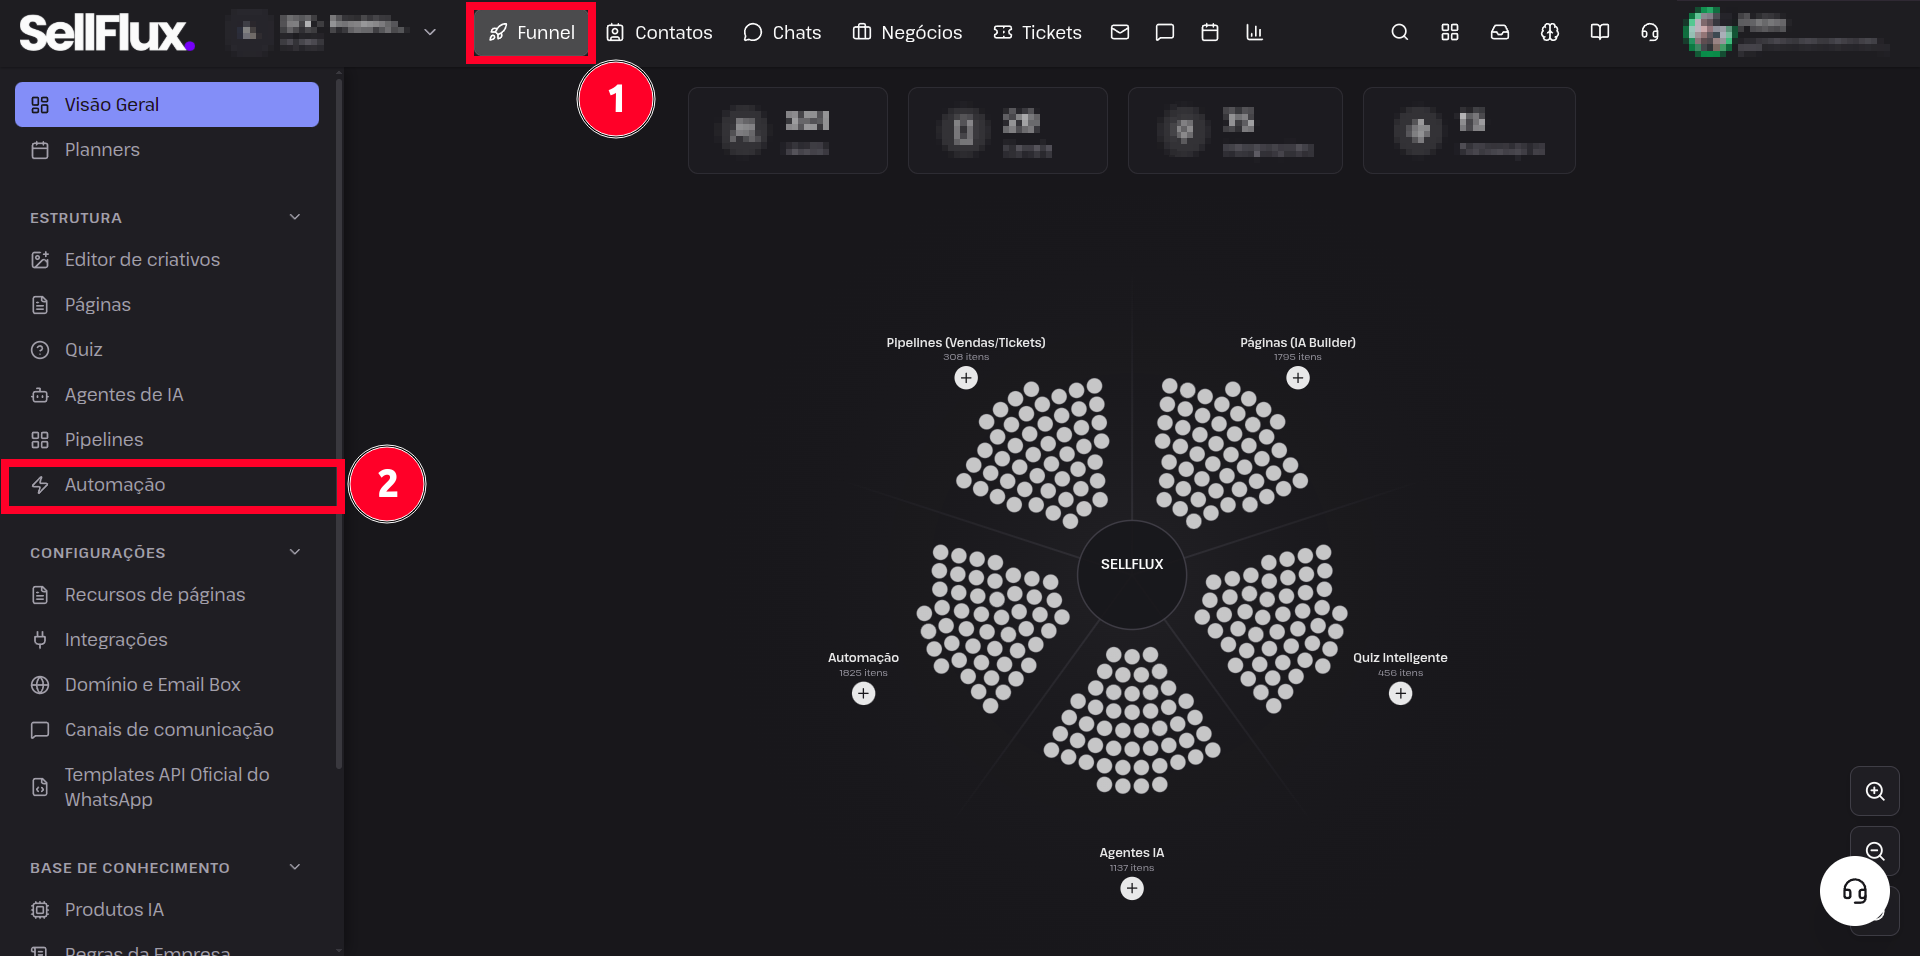Click the central SELLFLUX hub node
The image size is (1920, 956).
coord(1132,574)
